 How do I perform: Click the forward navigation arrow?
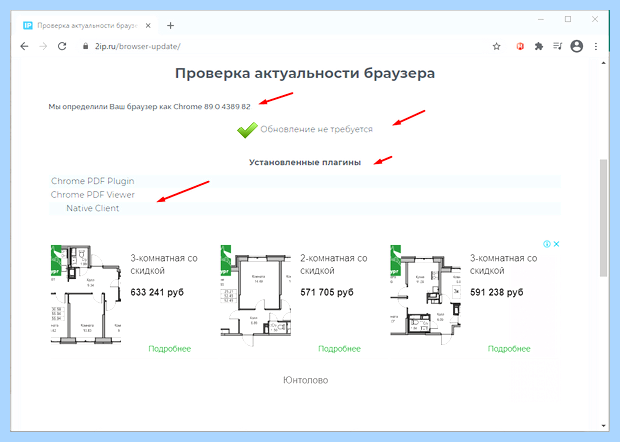tap(43, 46)
